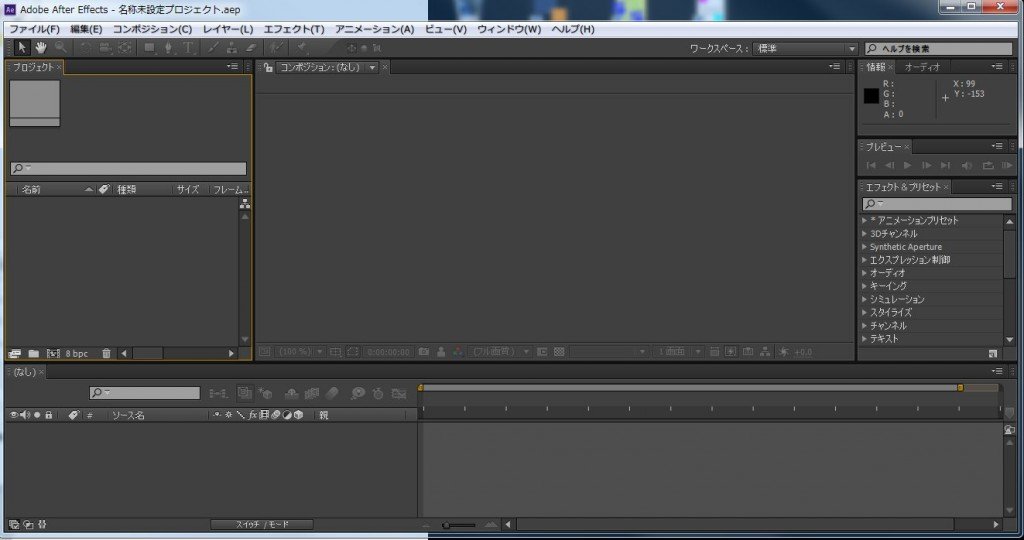Expand Layer Switches pane in timeline
Viewport: 1024px width, 540px height.
tap(14, 524)
